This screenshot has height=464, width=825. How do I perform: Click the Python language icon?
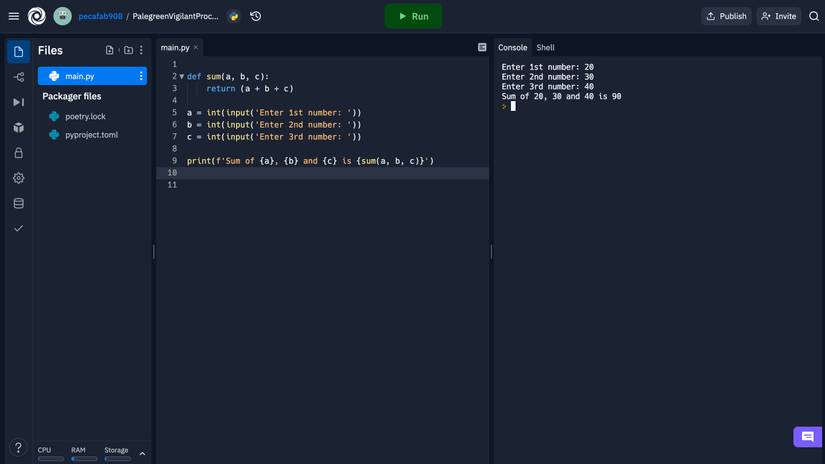(234, 16)
